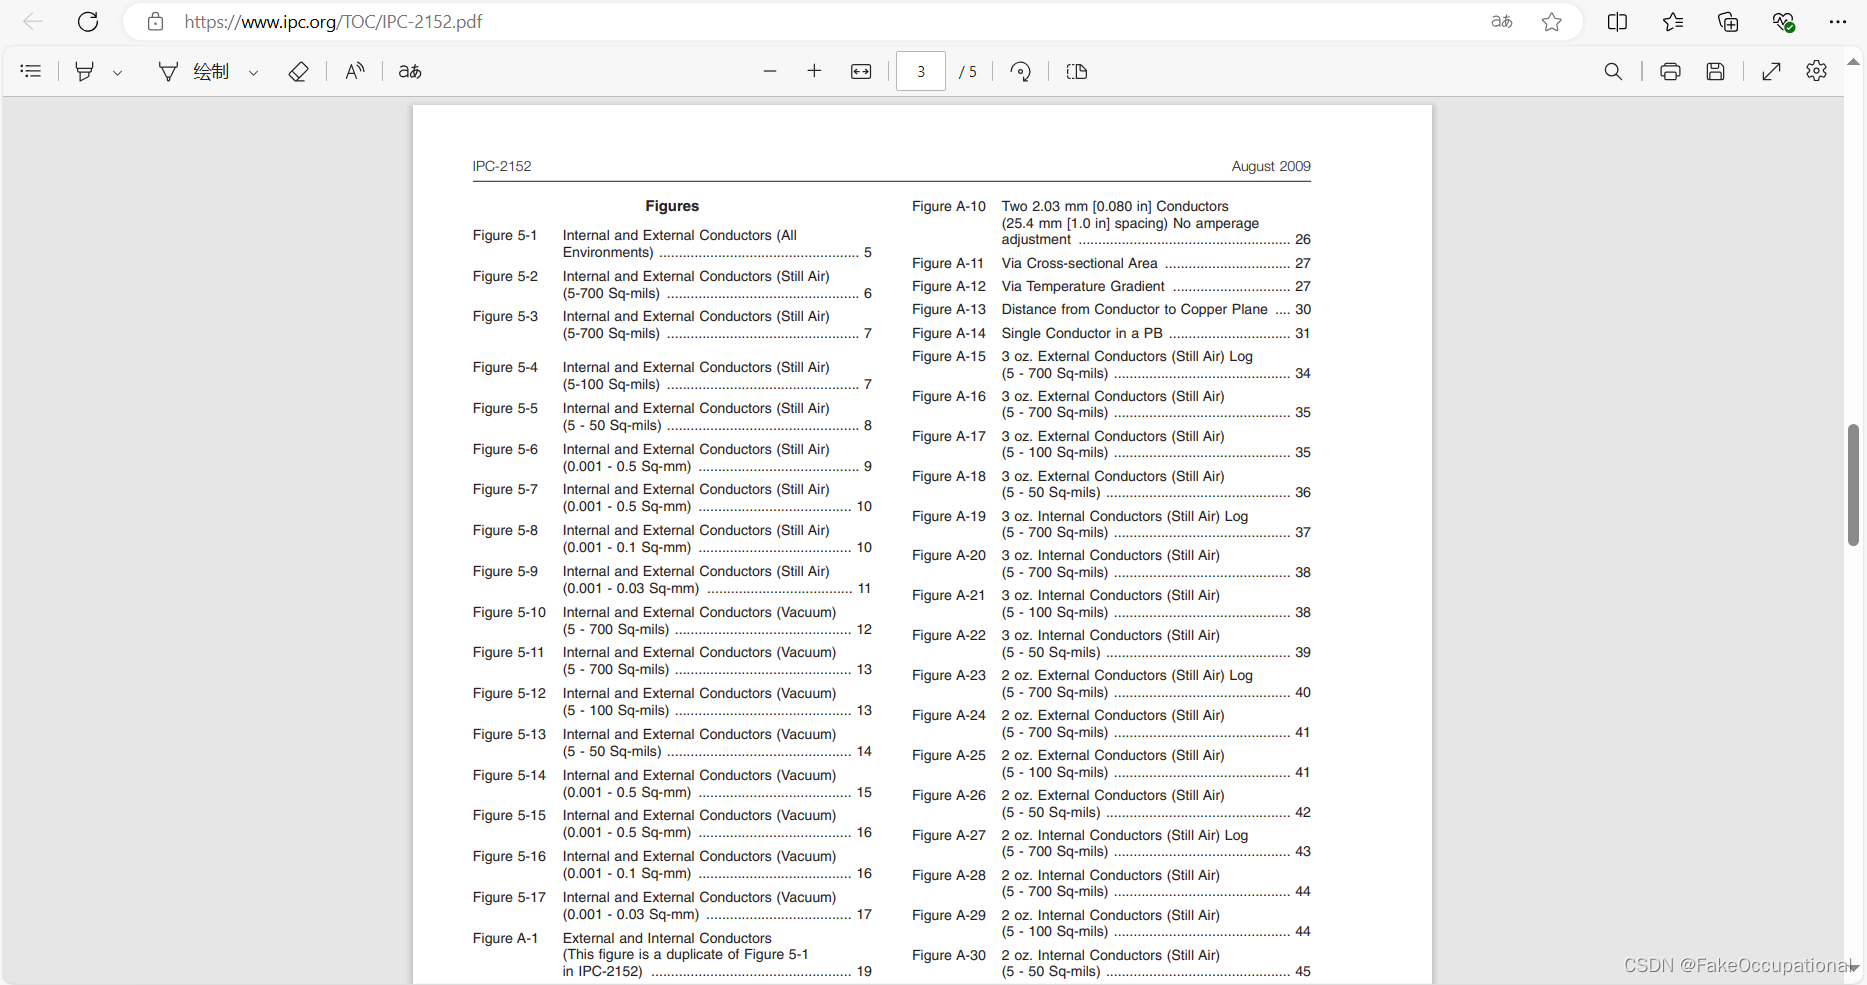This screenshot has width=1867, height=985.
Task: Click 'Figure 5-1' entry label
Action: 505,235
